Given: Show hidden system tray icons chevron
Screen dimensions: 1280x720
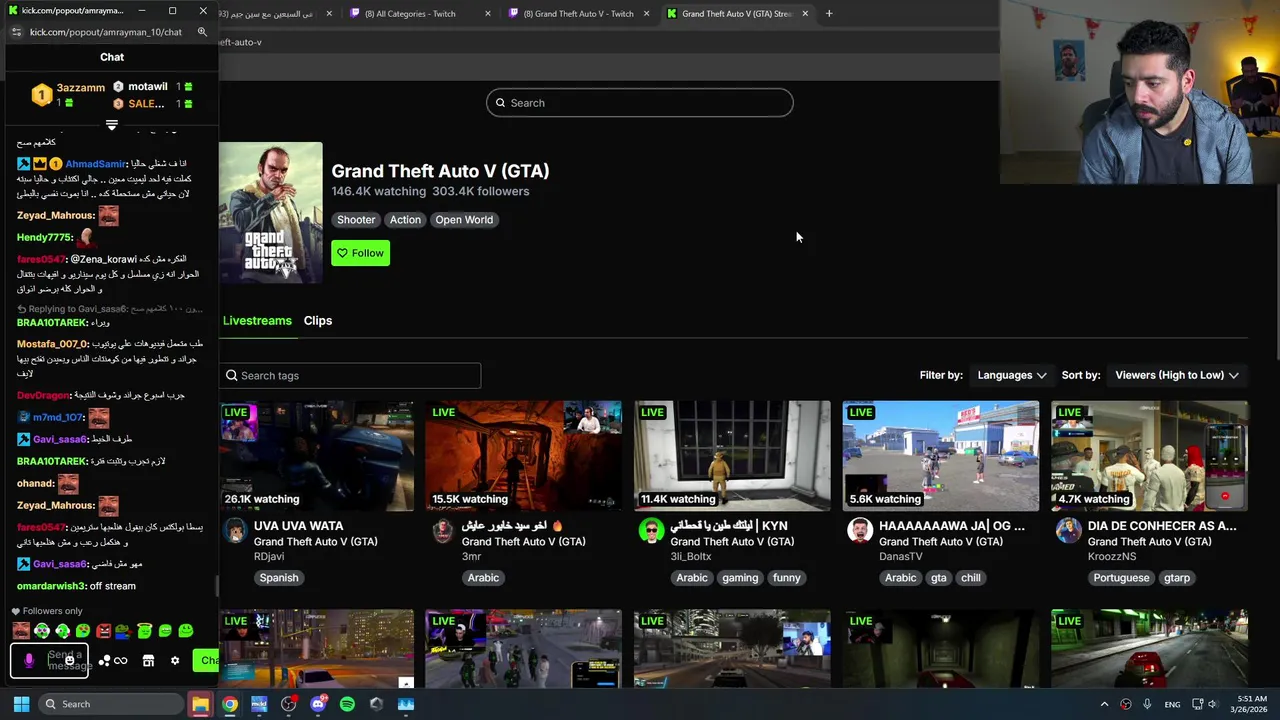Looking at the screenshot, I should click(1104, 704).
